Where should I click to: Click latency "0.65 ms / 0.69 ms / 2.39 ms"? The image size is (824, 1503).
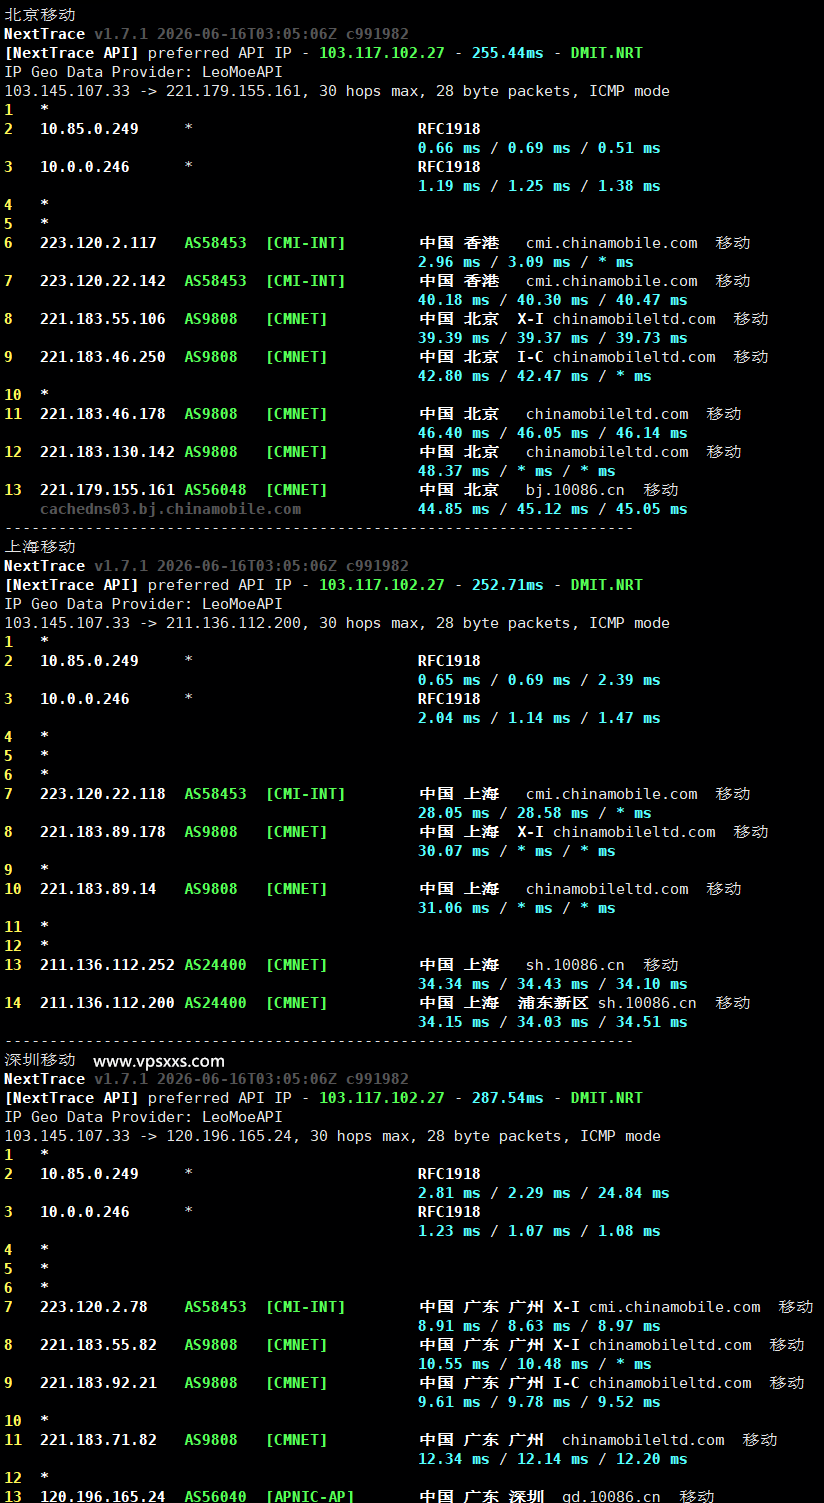(x=539, y=680)
